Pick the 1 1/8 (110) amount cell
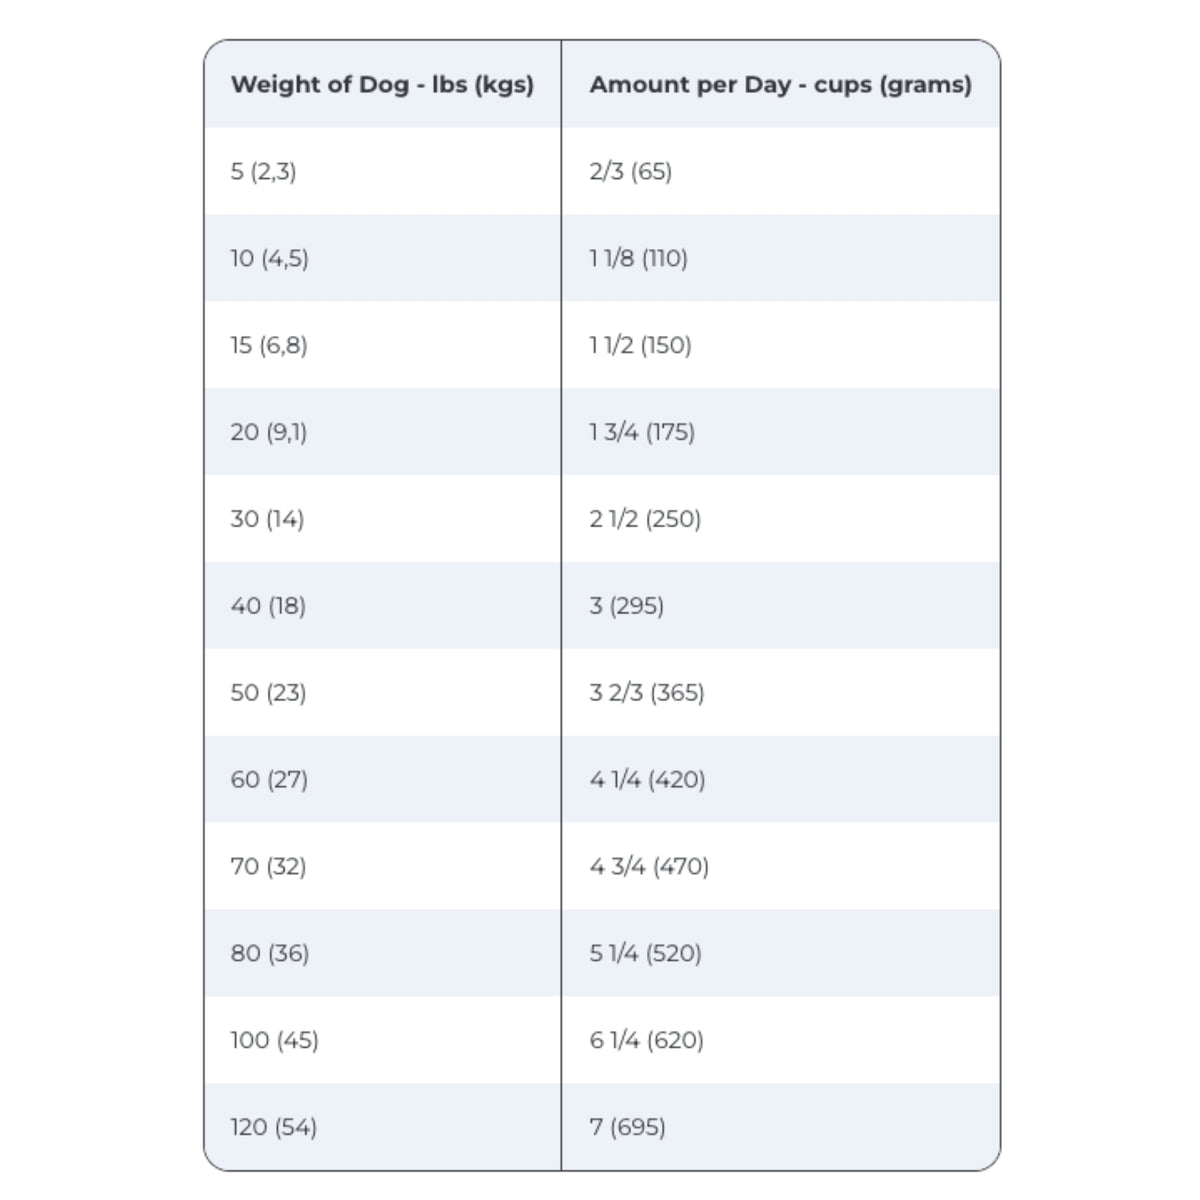Image resolution: width=1200 pixels, height=1200 pixels. (639, 258)
